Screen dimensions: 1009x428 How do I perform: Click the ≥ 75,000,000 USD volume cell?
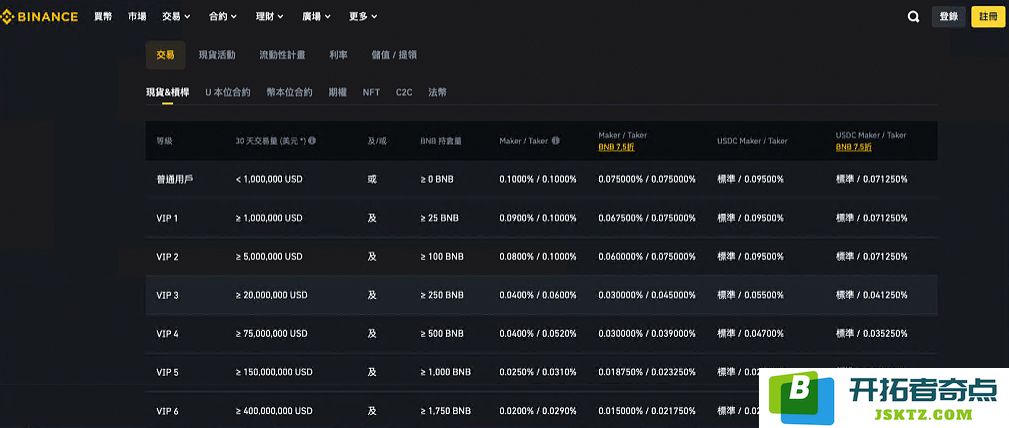[272, 334]
